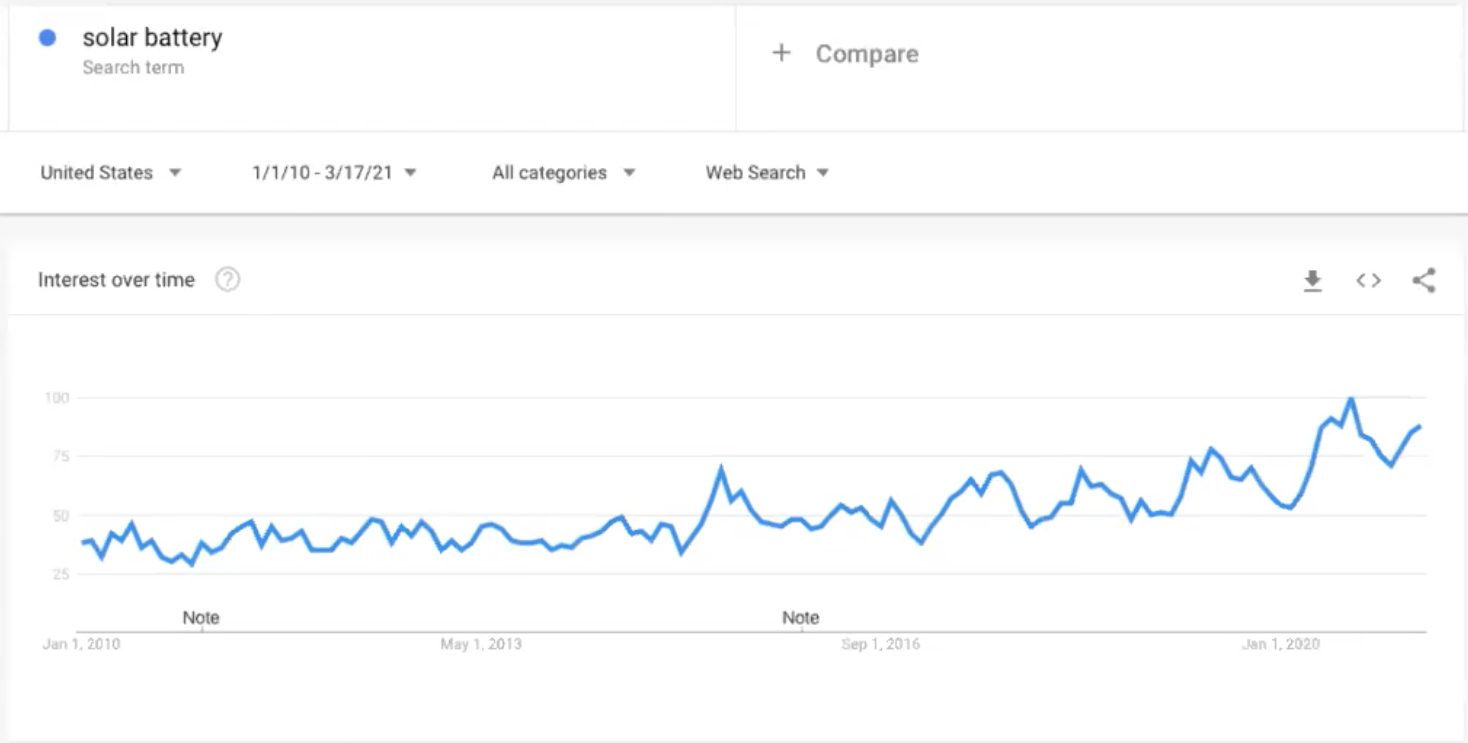1468x743 pixels.
Task: Click the Compare search term button
Action: pos(845,54)
